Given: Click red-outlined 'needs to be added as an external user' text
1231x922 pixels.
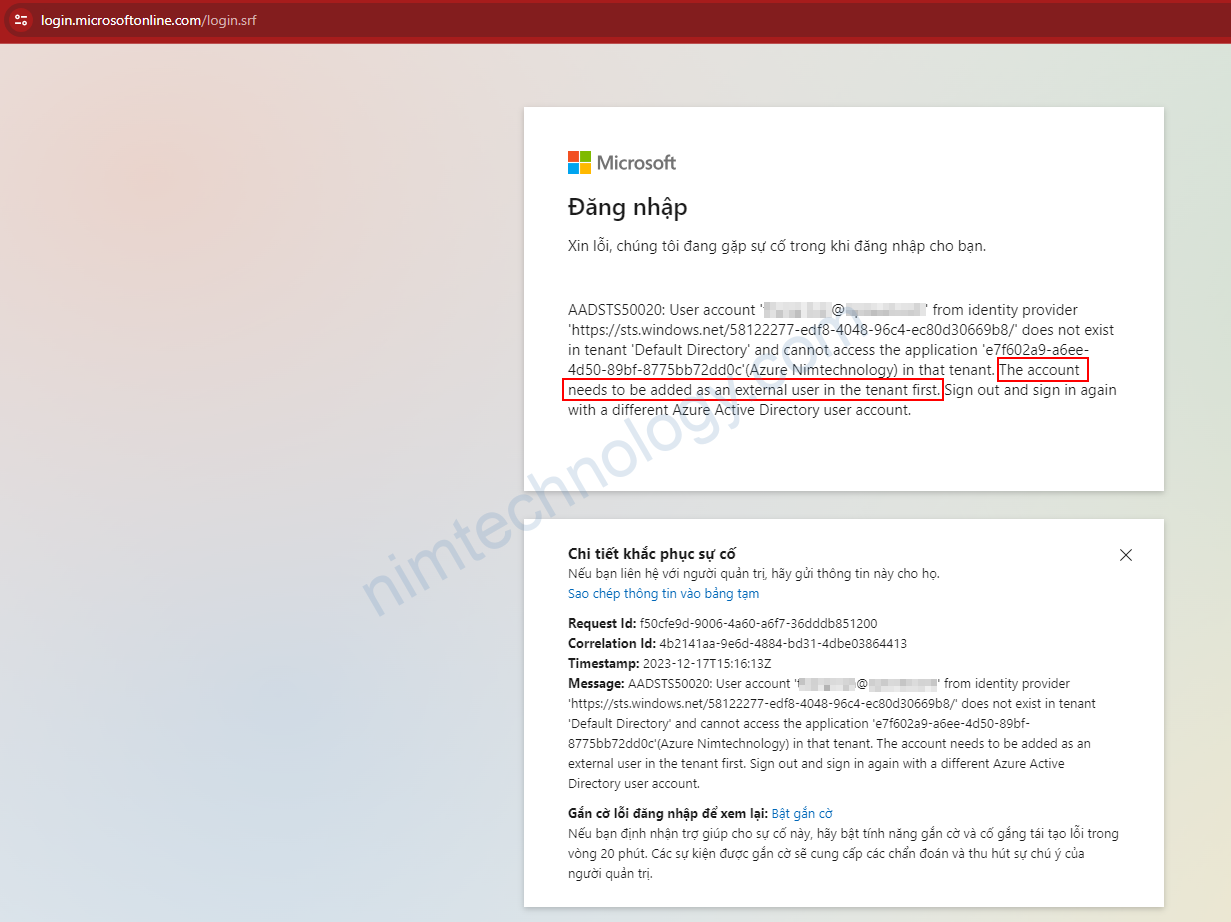Looking at the screenshot, I should [752, 390].
